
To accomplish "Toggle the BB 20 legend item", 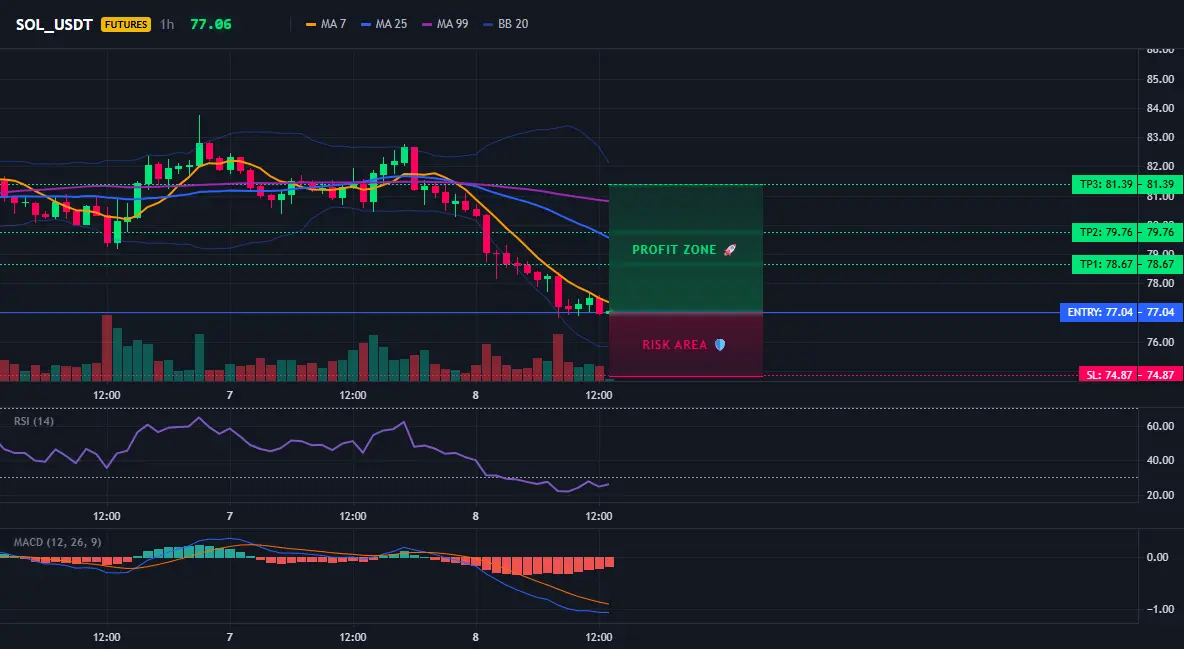I will point(506,24).
